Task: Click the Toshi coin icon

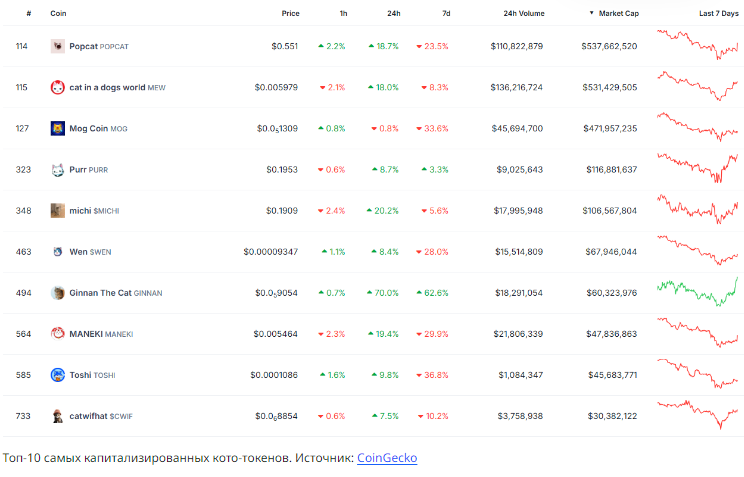Action: (x=57, y=375)
